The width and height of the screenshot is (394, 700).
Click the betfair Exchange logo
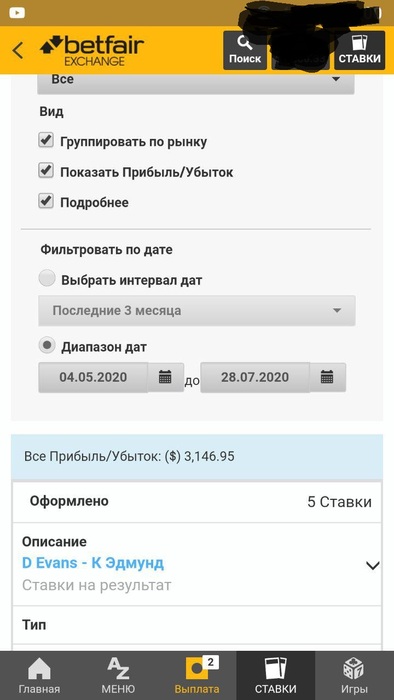coord(92,50)
